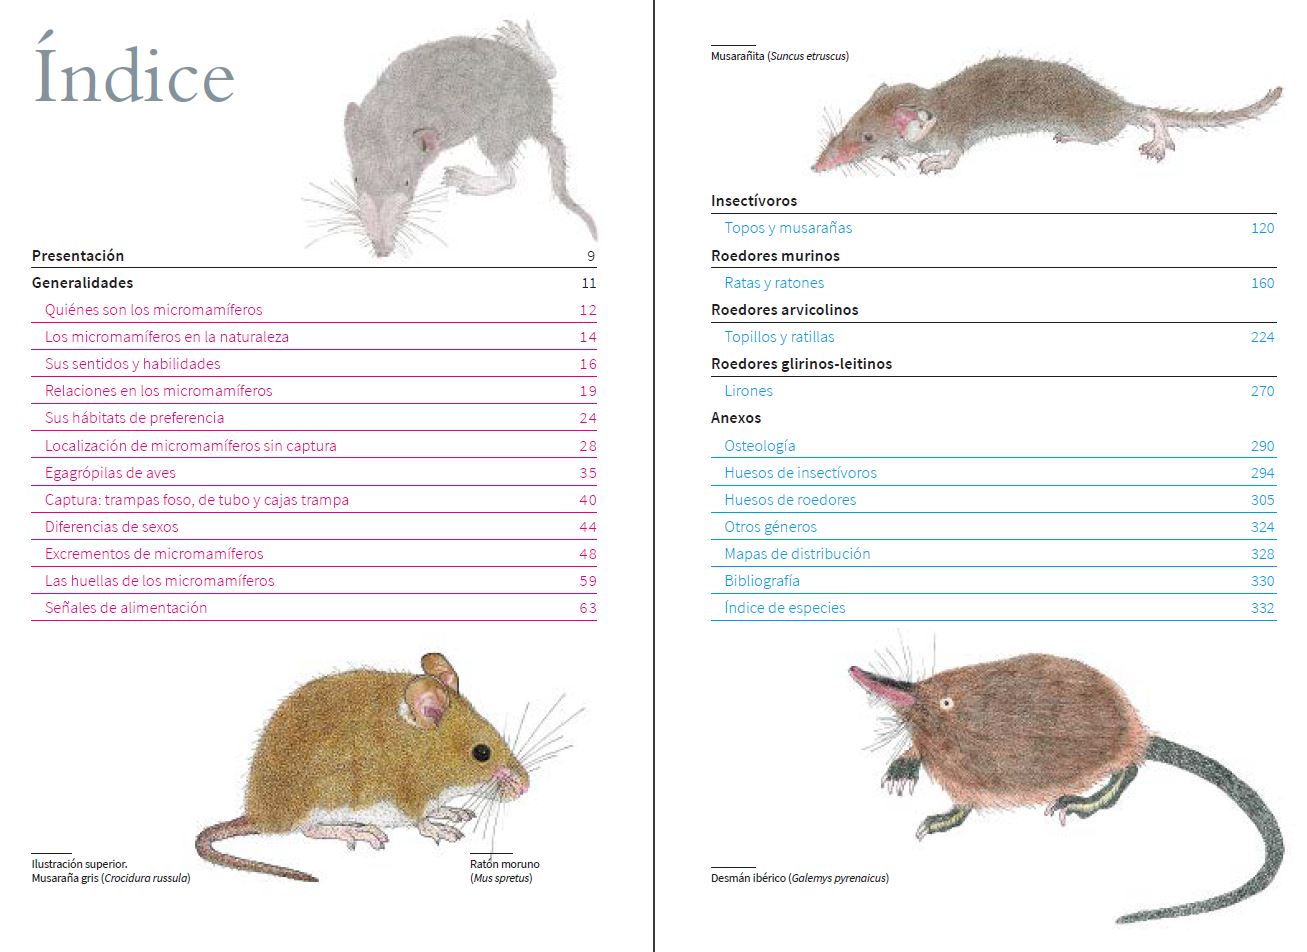Jump to 'Osteología' annex

click(x=759, y=446)
